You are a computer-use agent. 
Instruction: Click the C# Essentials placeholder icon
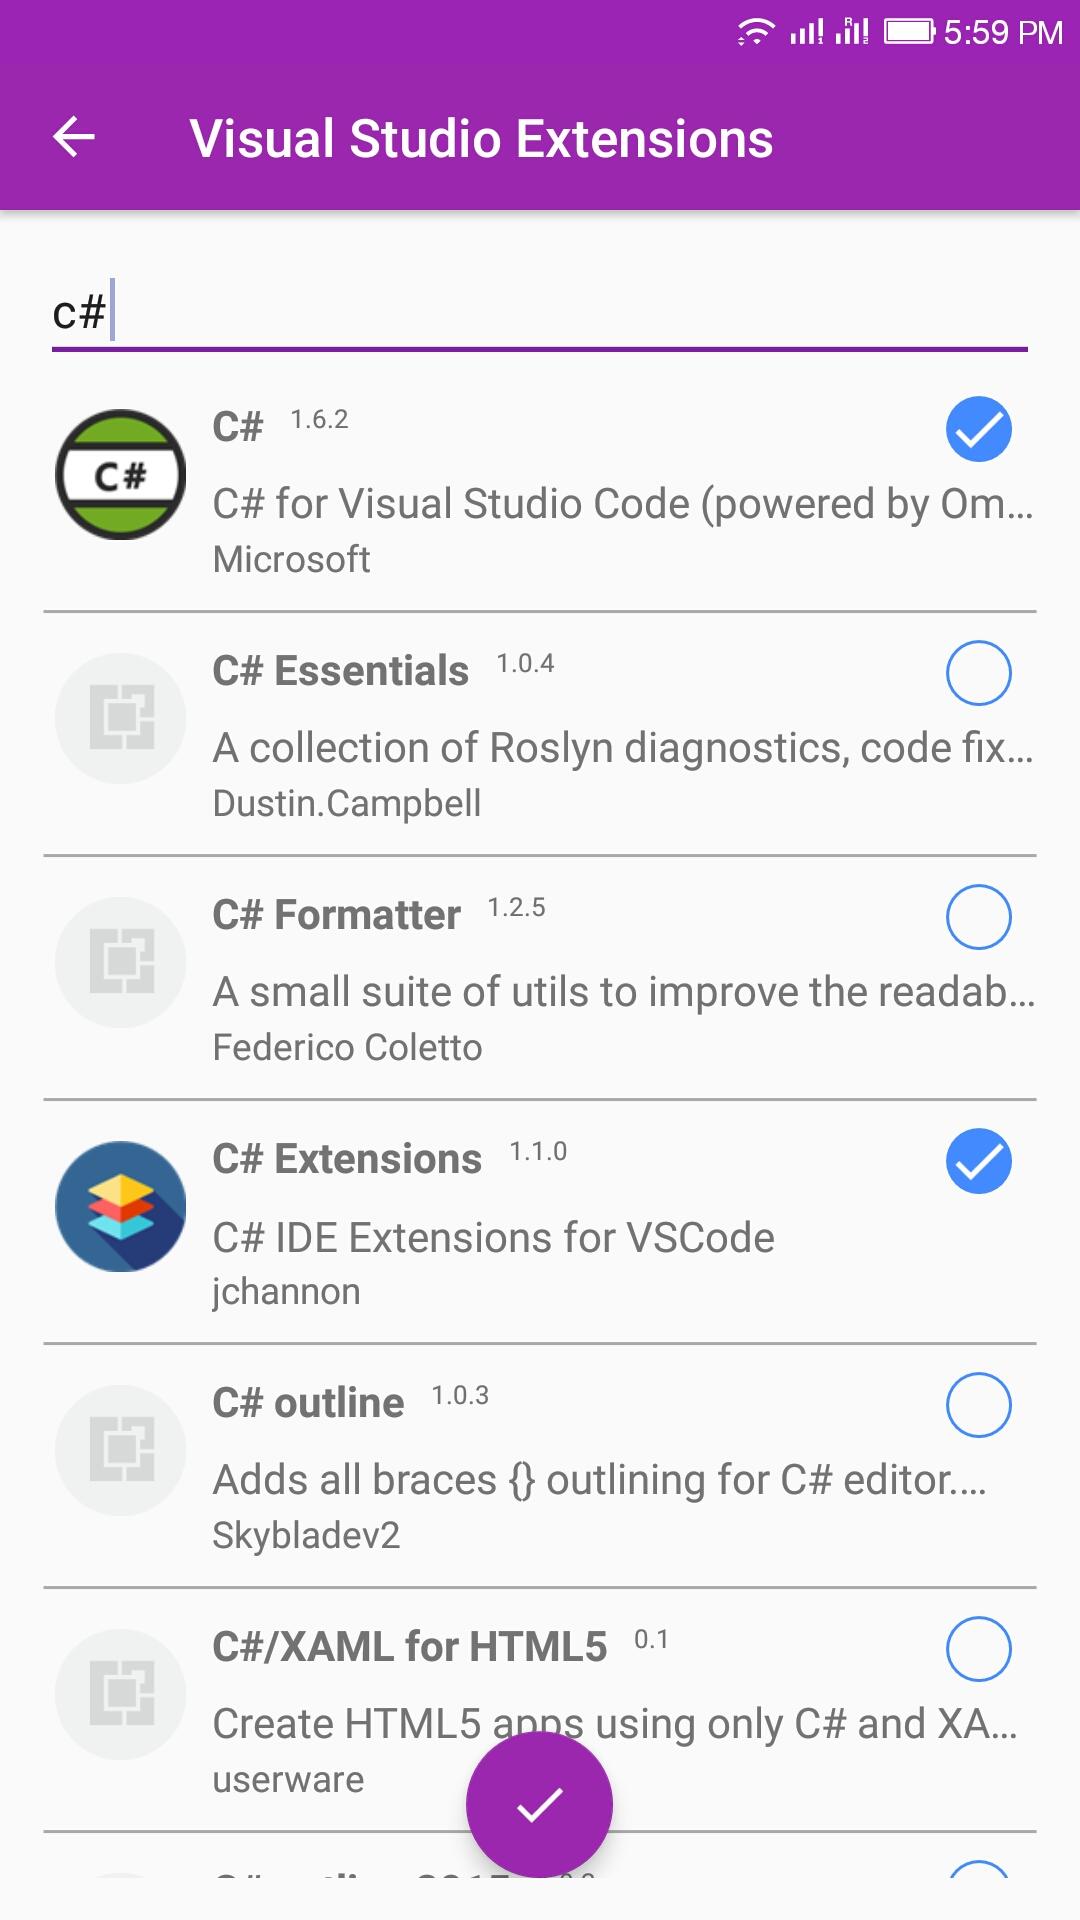click(x=120, y=718)
